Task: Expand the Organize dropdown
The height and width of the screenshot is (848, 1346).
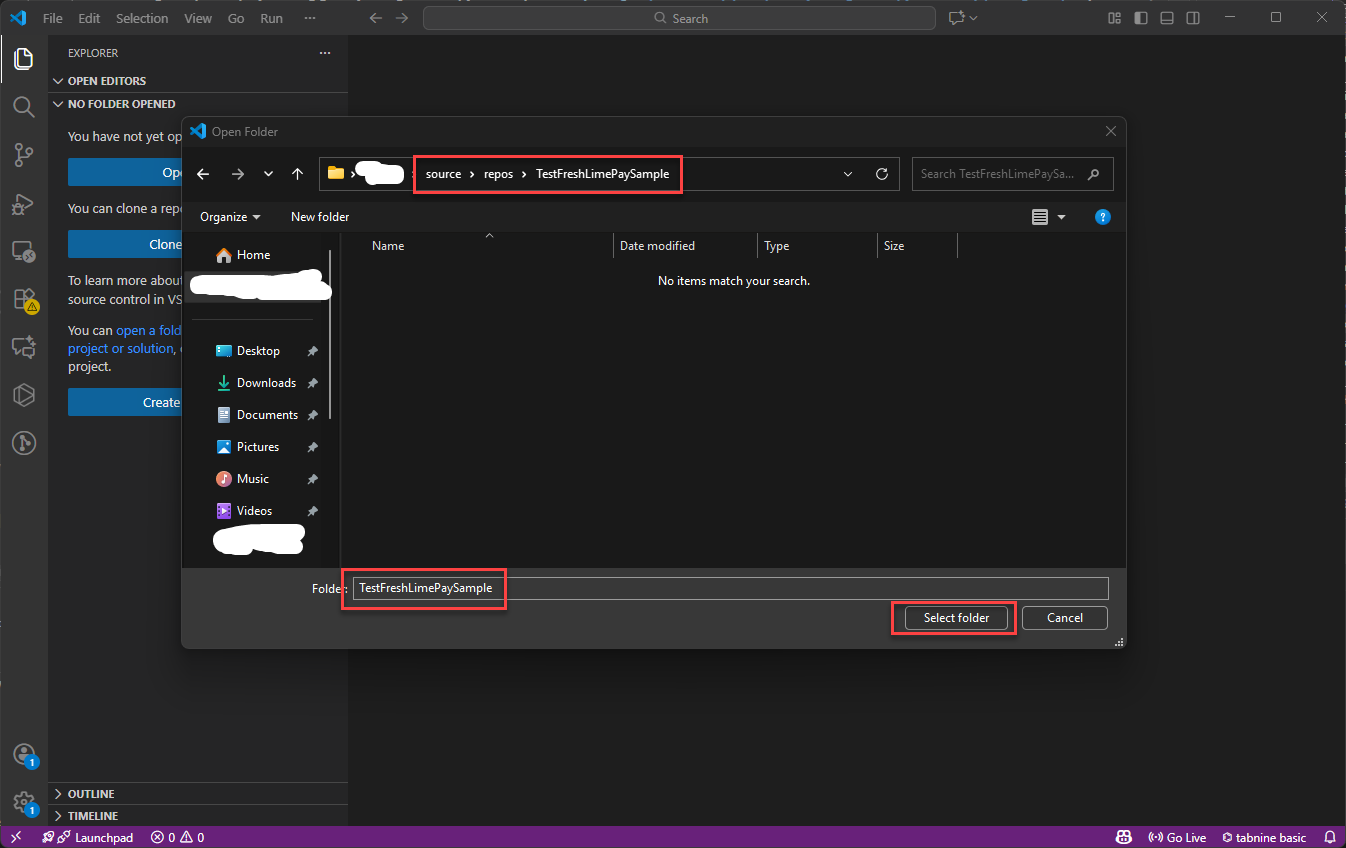Action: [x=230, y=217]
